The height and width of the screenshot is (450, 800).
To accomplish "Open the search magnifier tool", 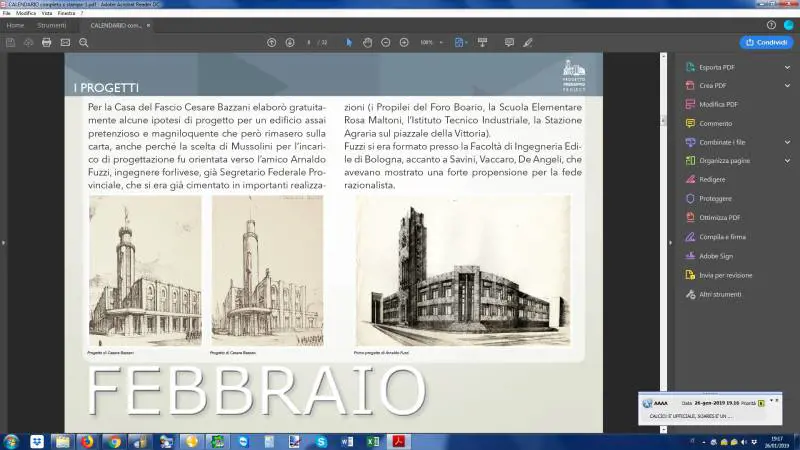I will click(x=84, y=43).
